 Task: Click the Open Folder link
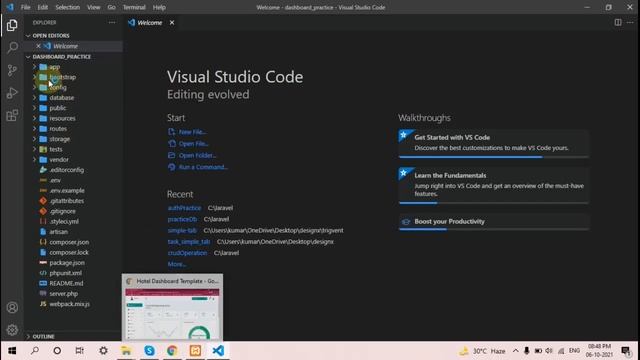click(197, 156)
